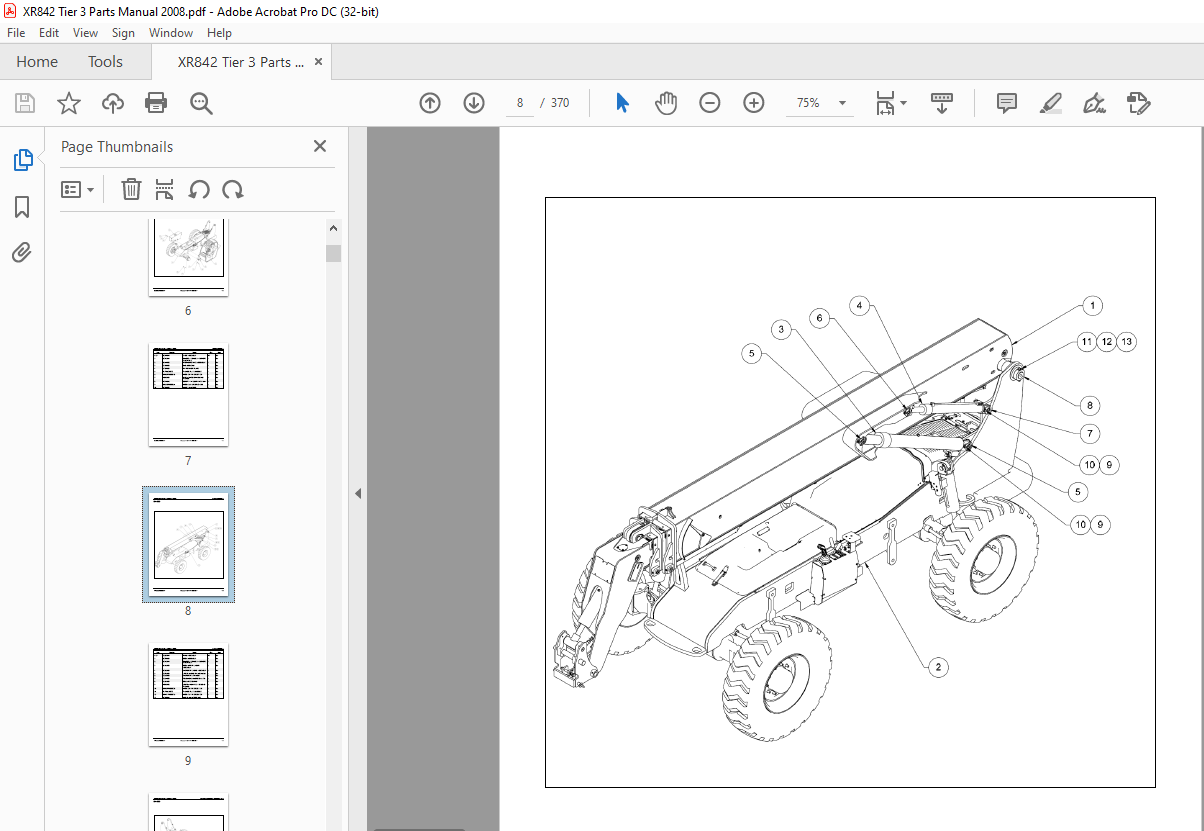Zoom in with the plus circle icon
The width and height of the screenshot is (1204, 831).
click(x=754, y=103)
